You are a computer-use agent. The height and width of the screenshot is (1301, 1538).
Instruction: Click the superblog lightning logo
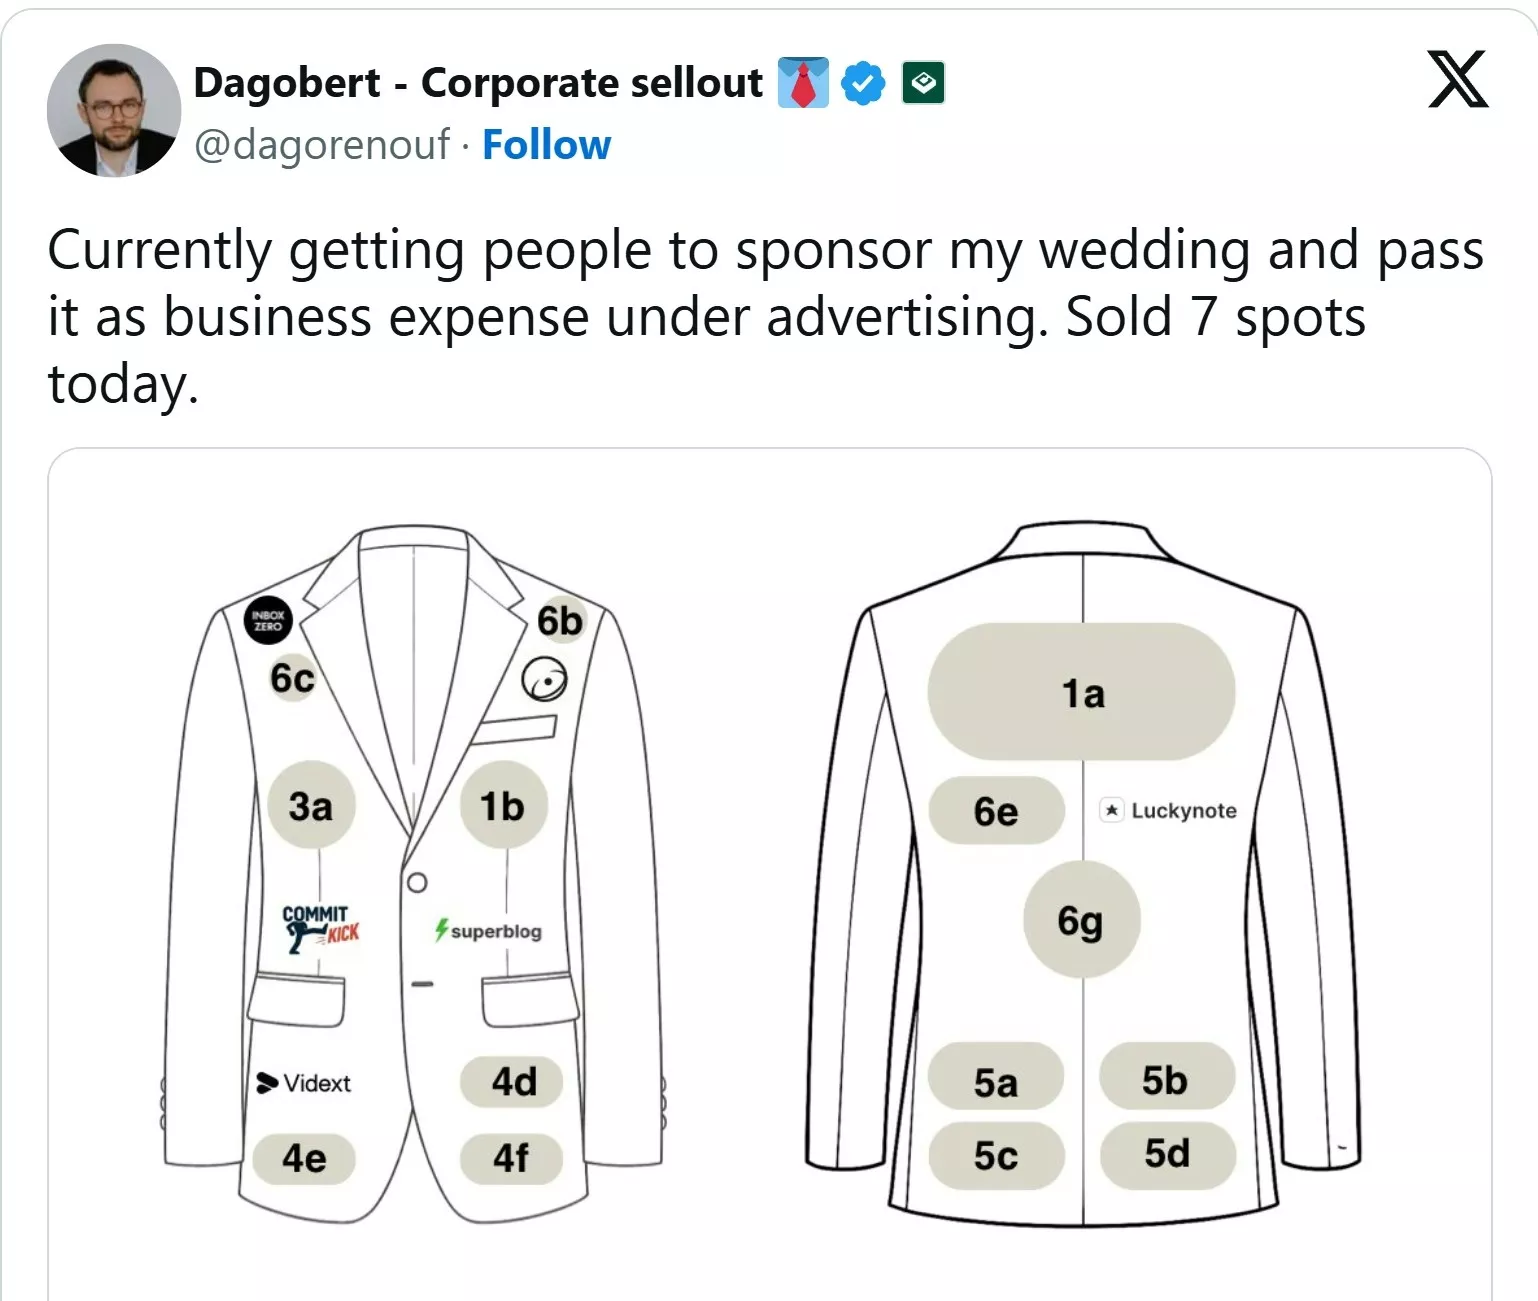pyautogui.click(x=488, y=930)
